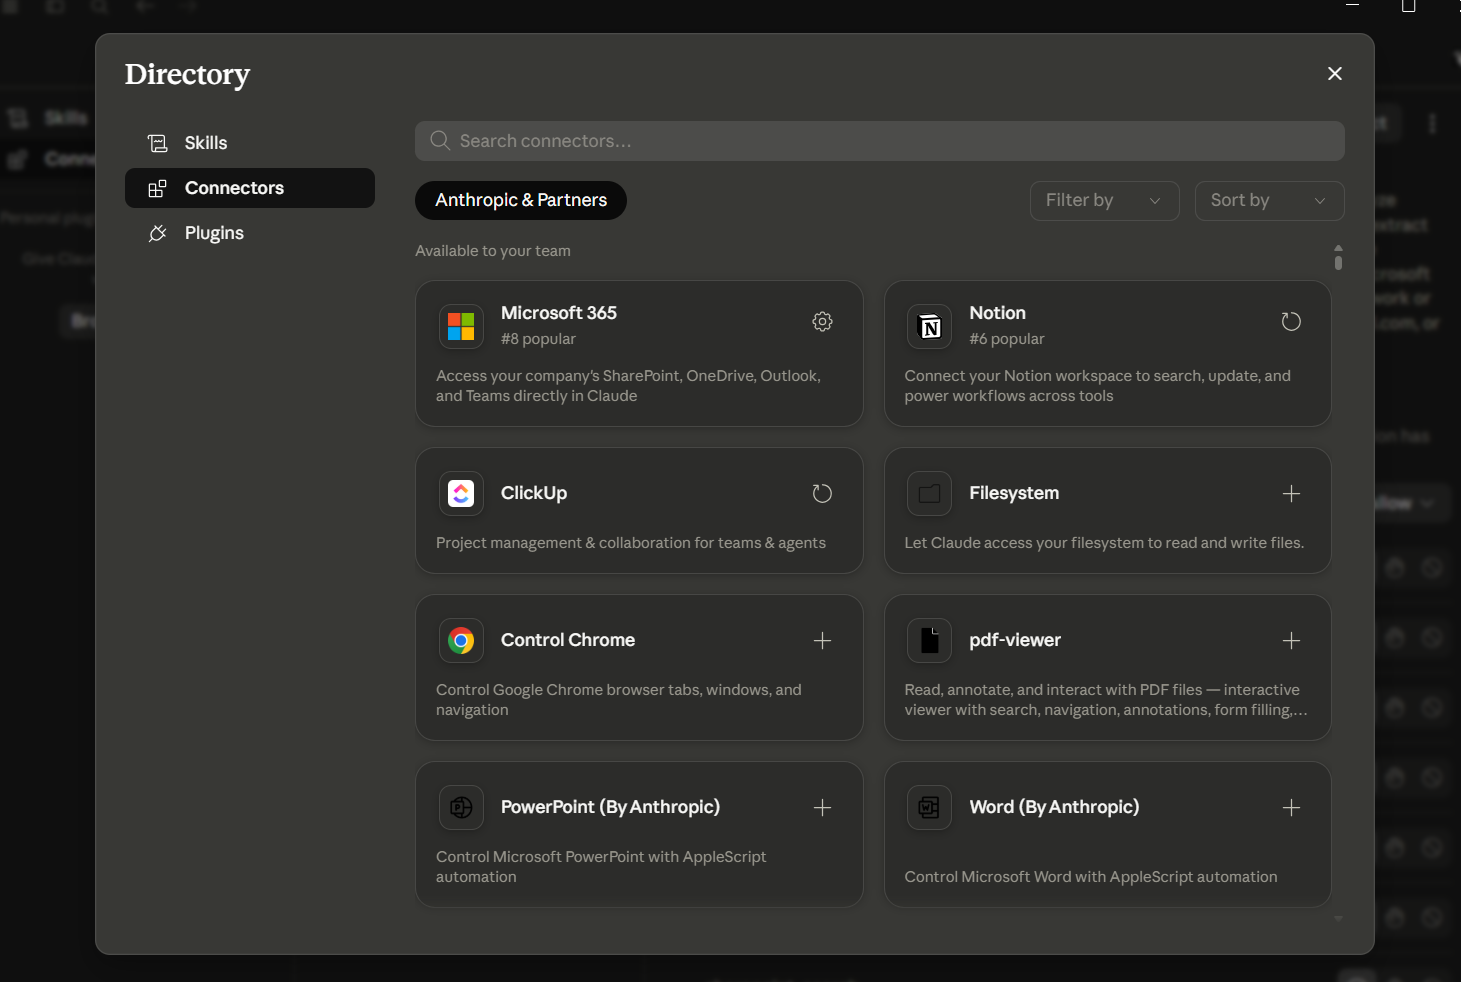Click the vertical dots menu in background window

pos(1432,124)
